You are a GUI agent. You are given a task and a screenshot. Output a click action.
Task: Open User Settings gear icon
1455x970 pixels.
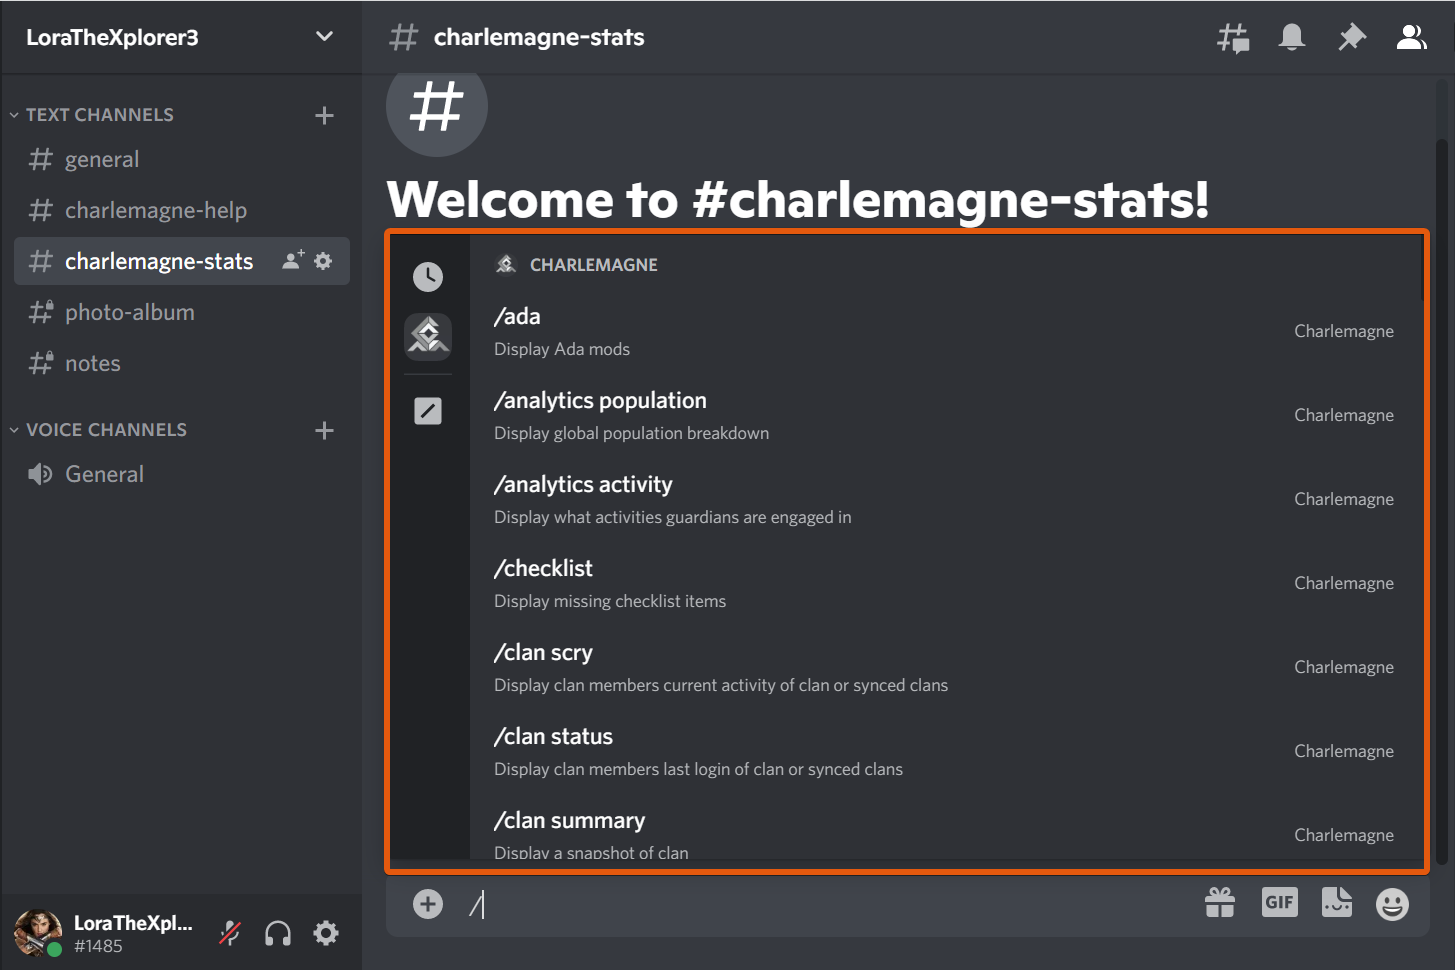pyautogui.click(x=326, y=933)
